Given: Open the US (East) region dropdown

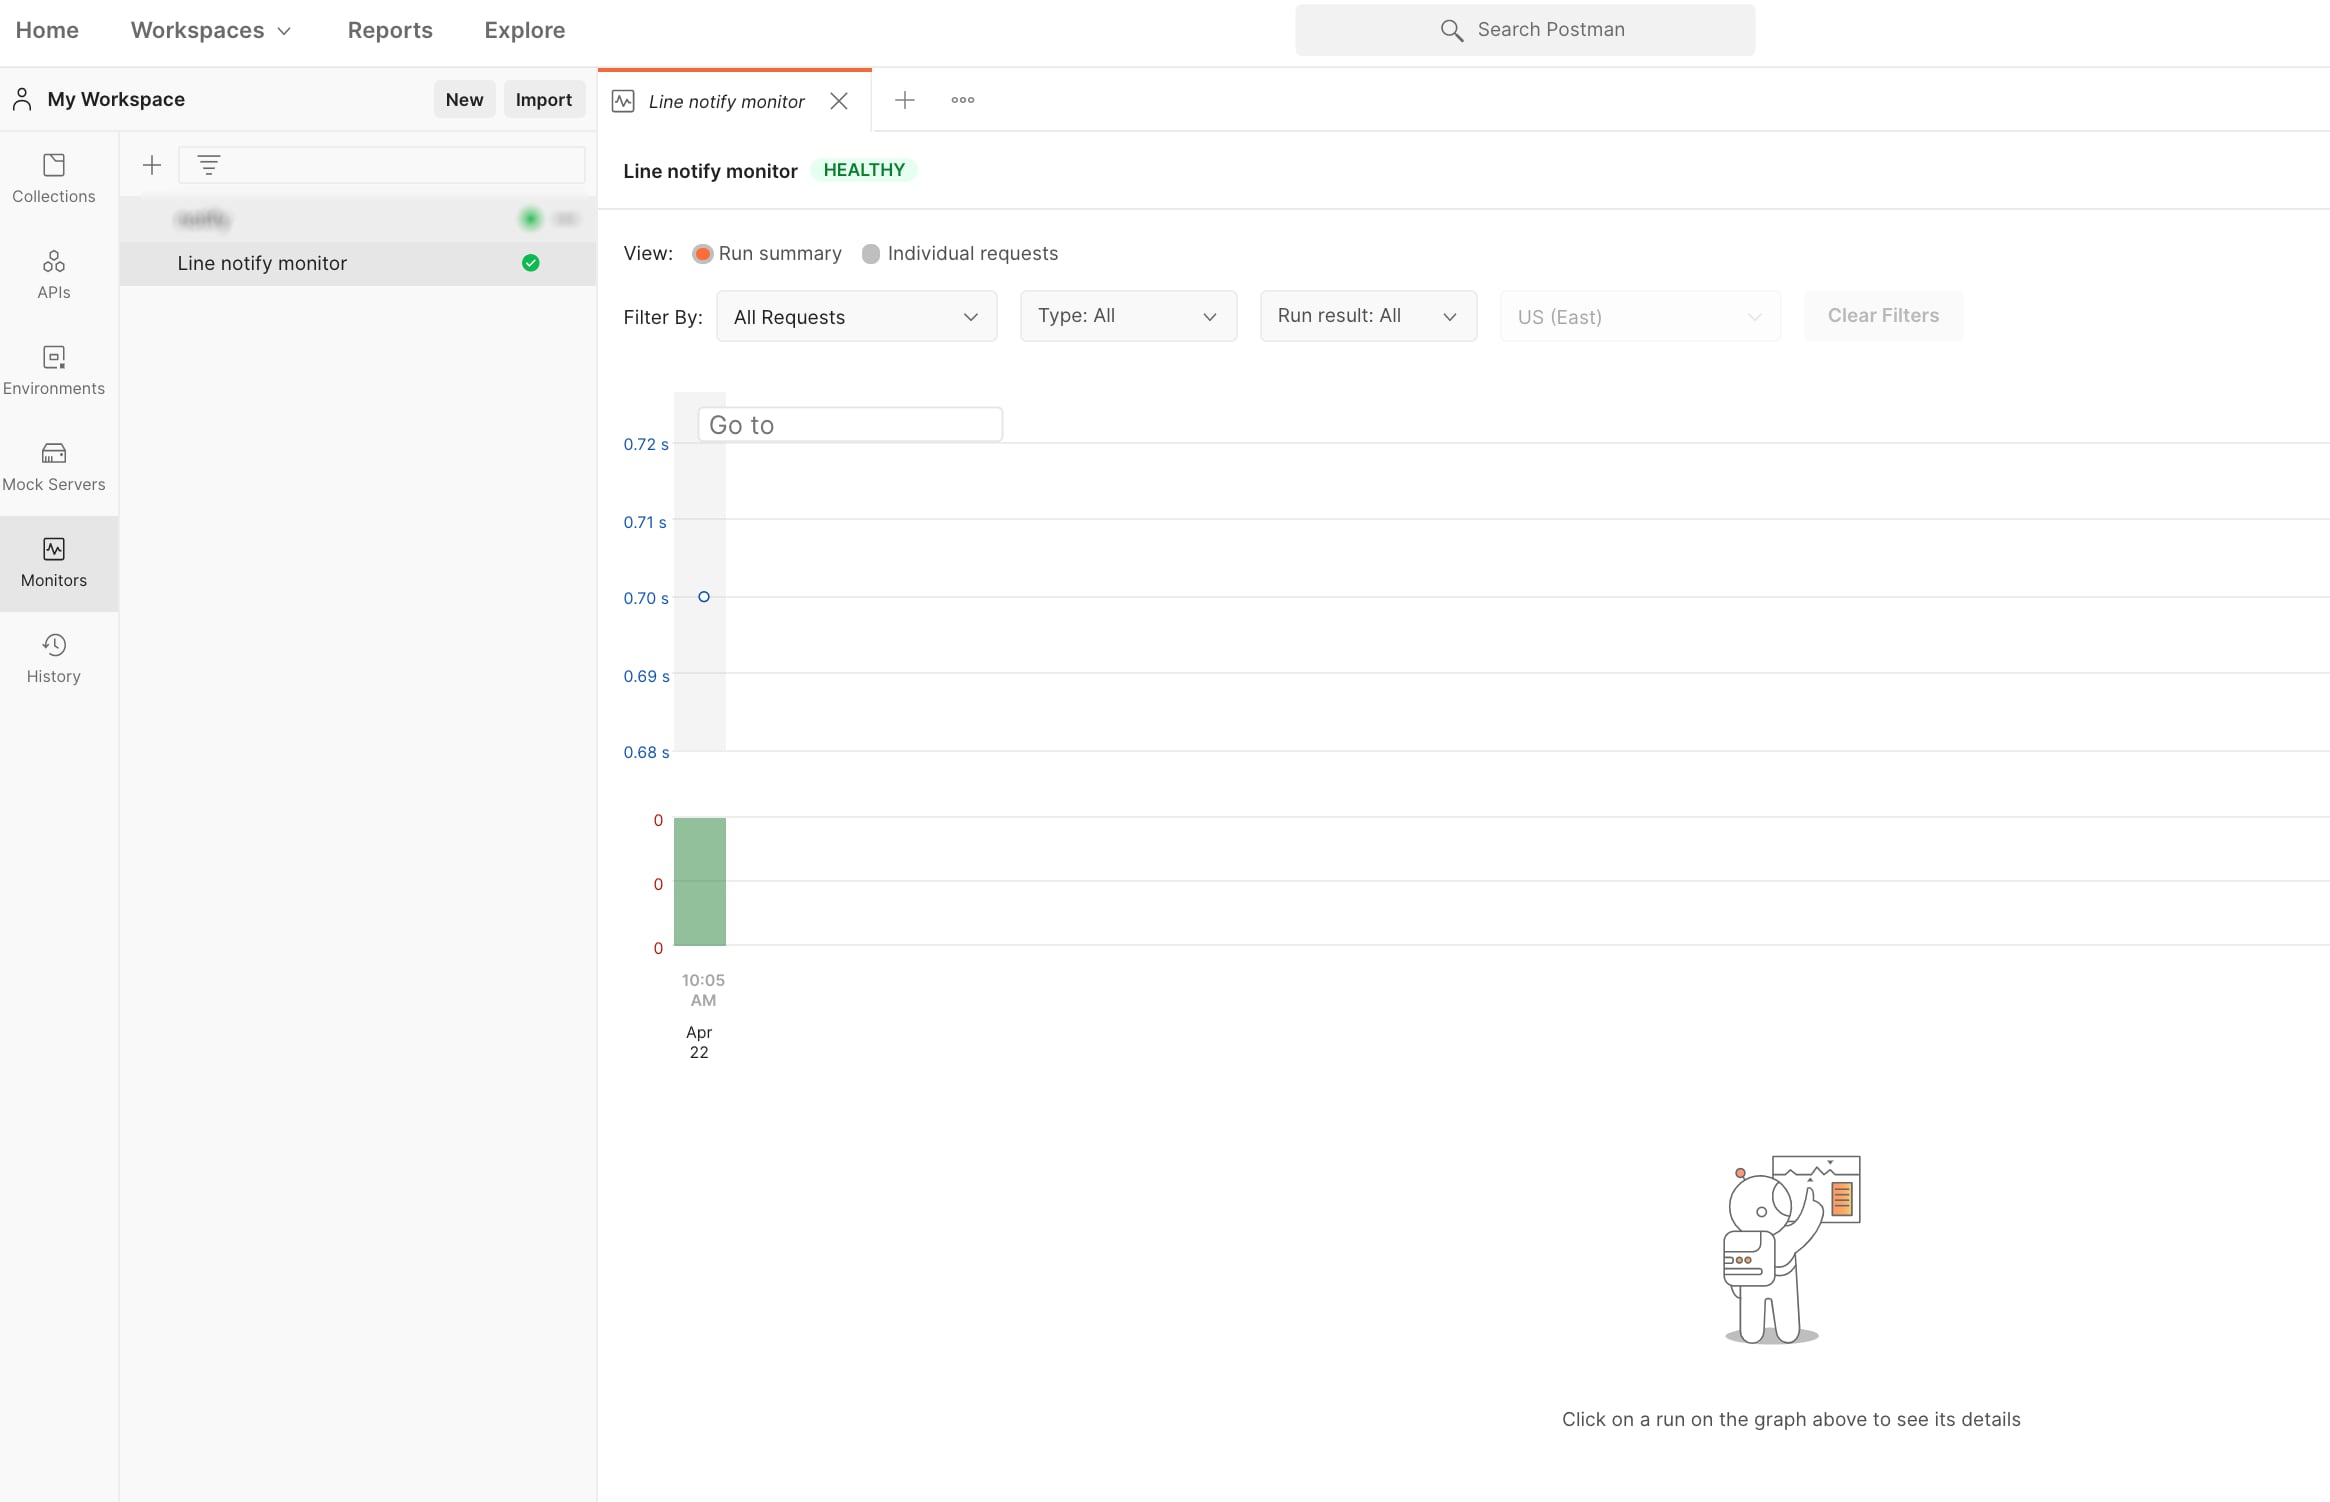Looking at the screenshot, I should pos(1640,316).
